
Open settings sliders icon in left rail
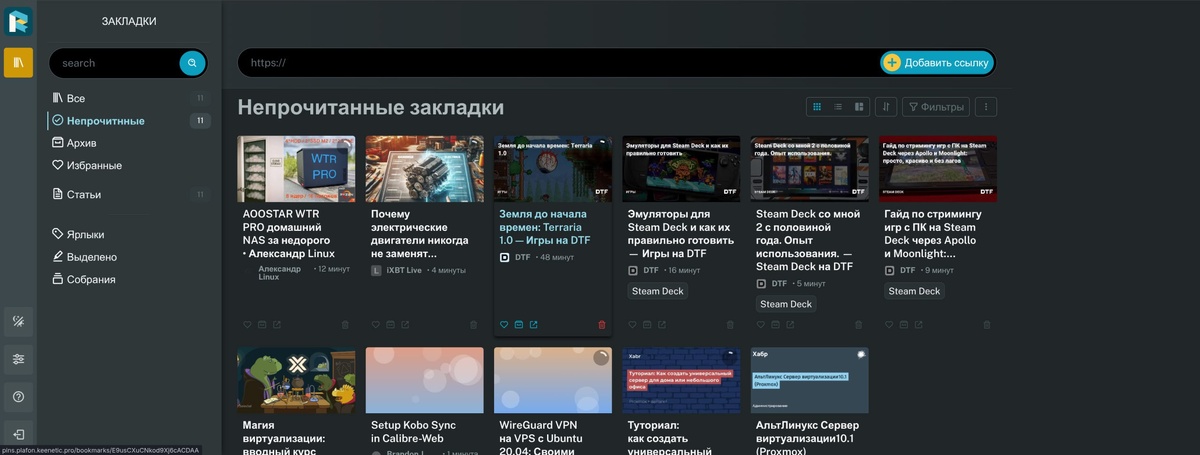(18, 359)
